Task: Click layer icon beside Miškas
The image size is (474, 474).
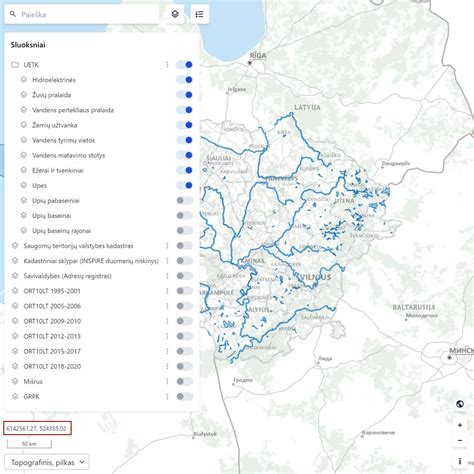Action: 15,381
